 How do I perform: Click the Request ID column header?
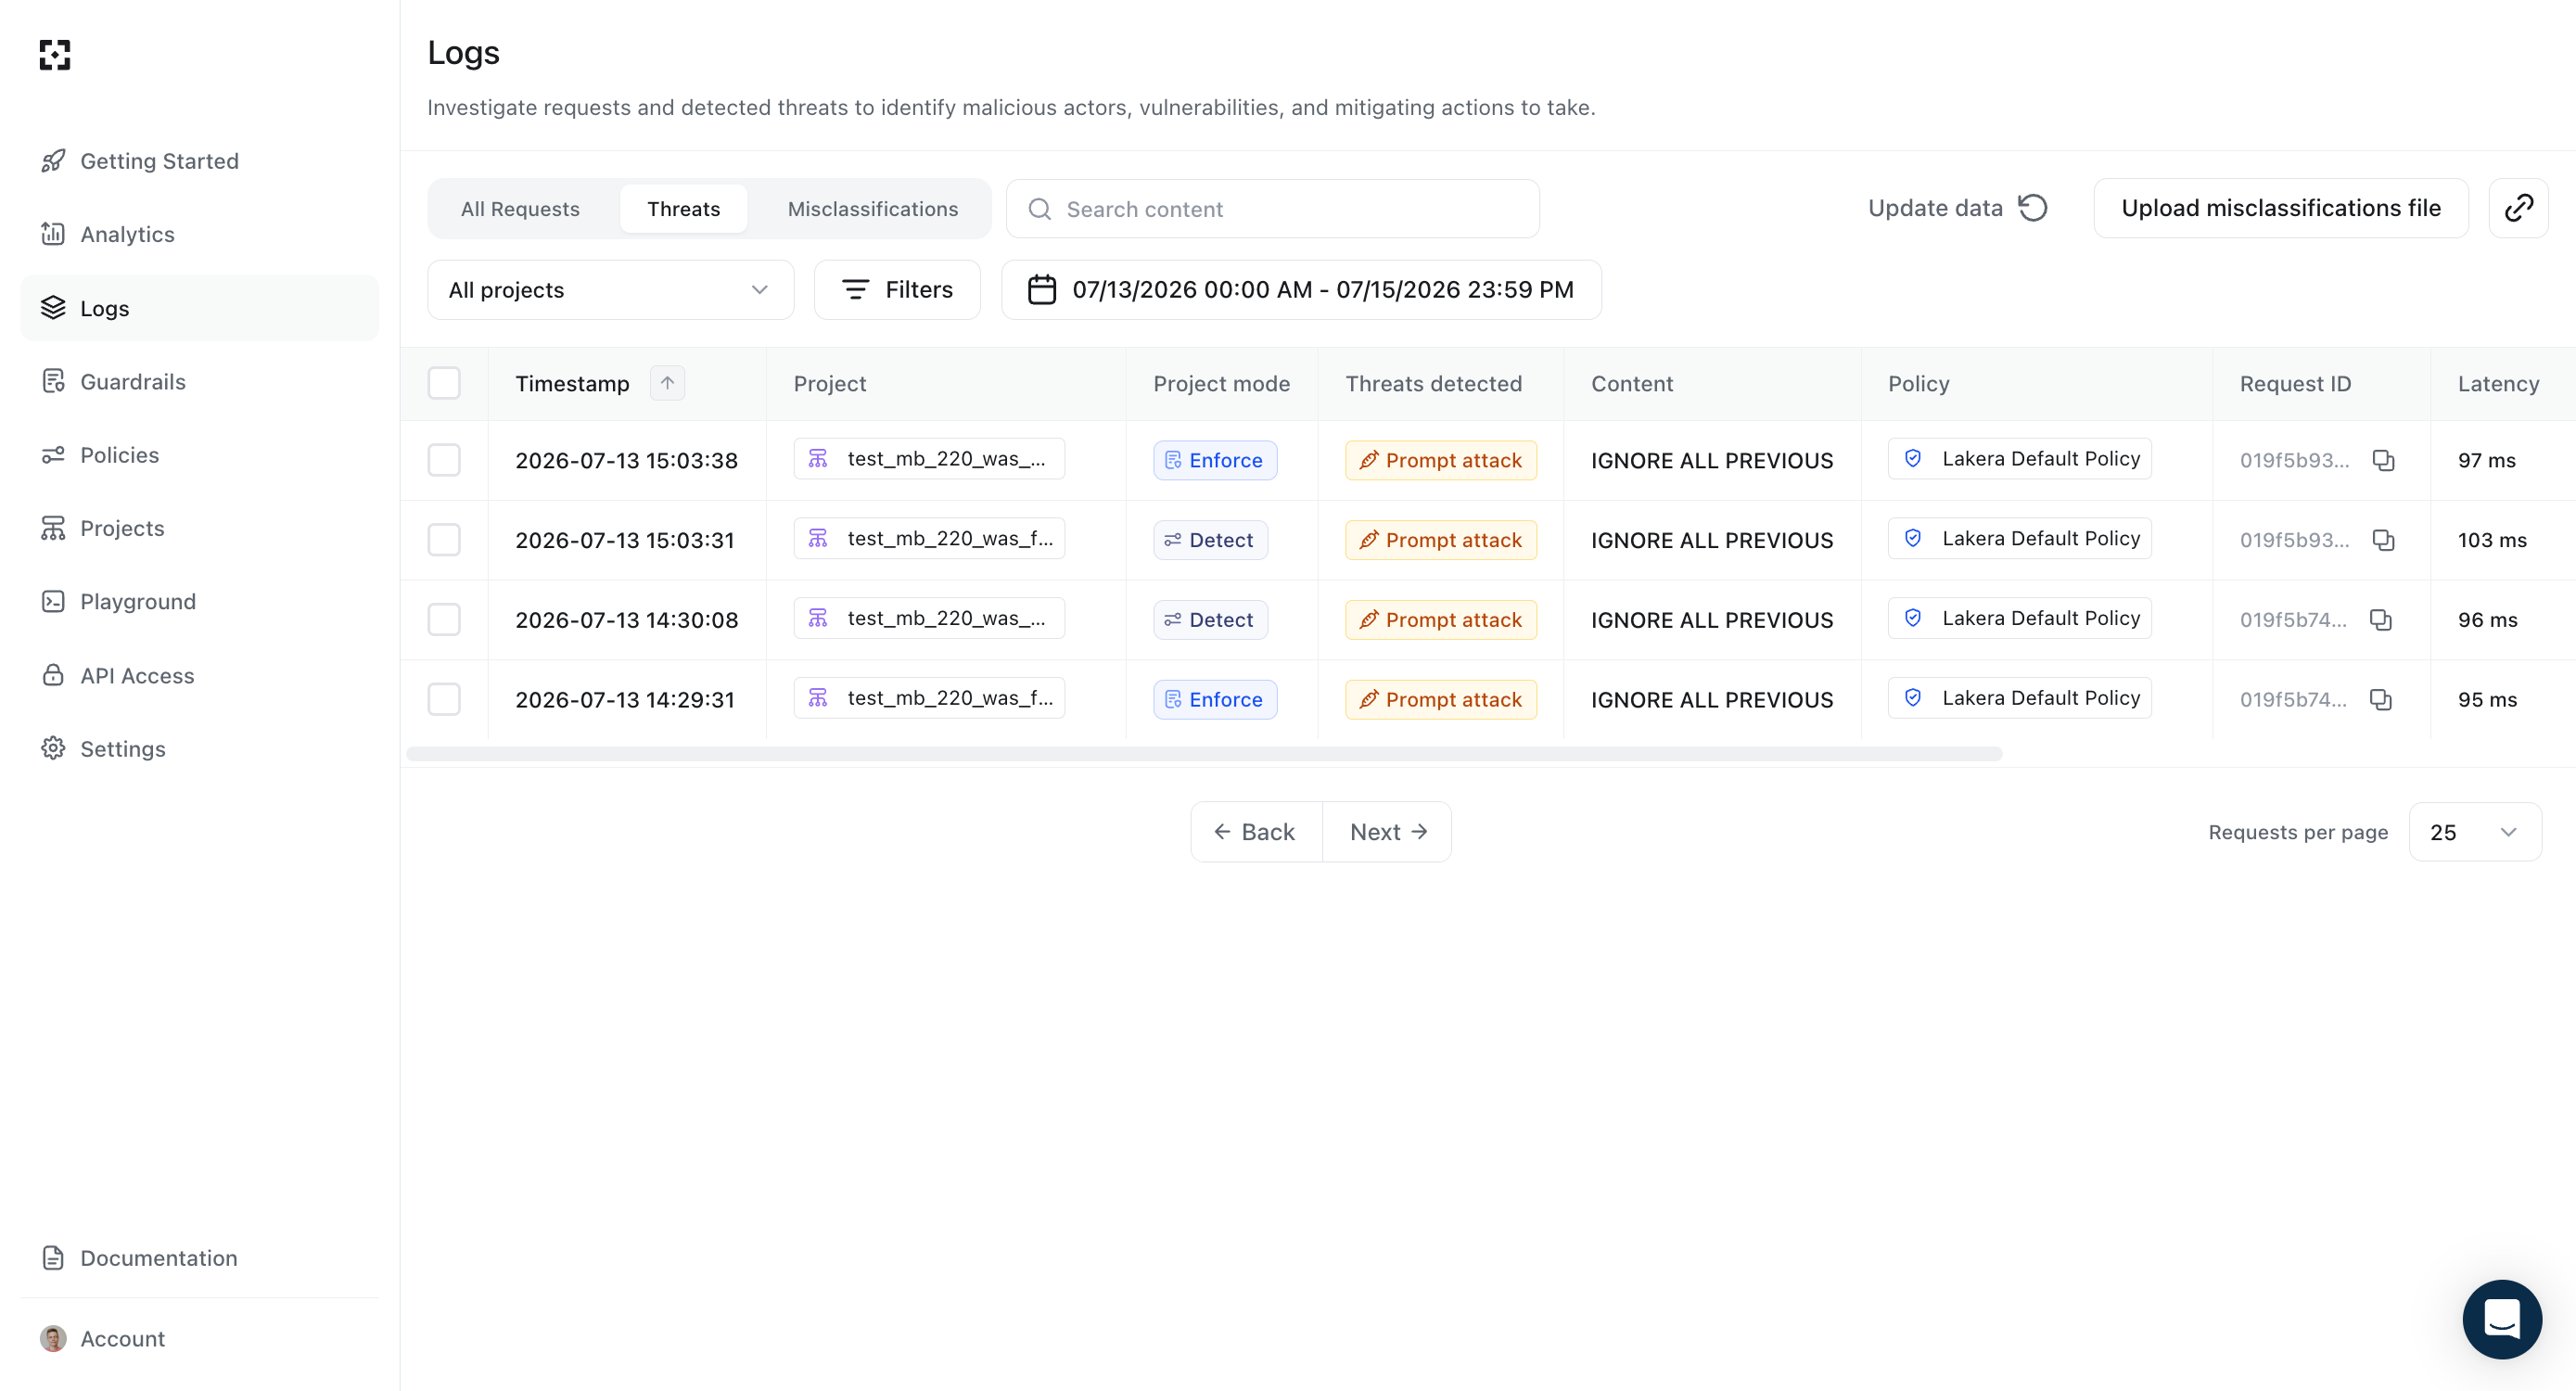click(2295, 383)
